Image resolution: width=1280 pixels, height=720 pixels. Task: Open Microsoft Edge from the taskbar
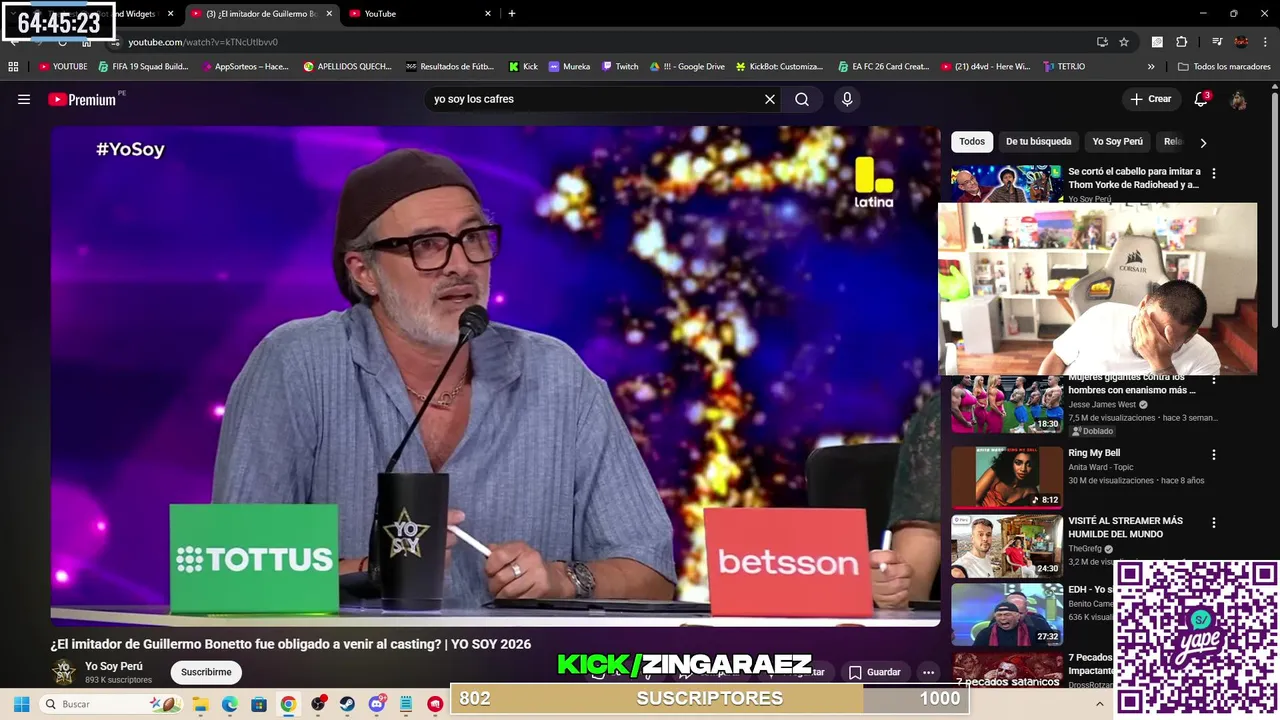pos(229,704)
